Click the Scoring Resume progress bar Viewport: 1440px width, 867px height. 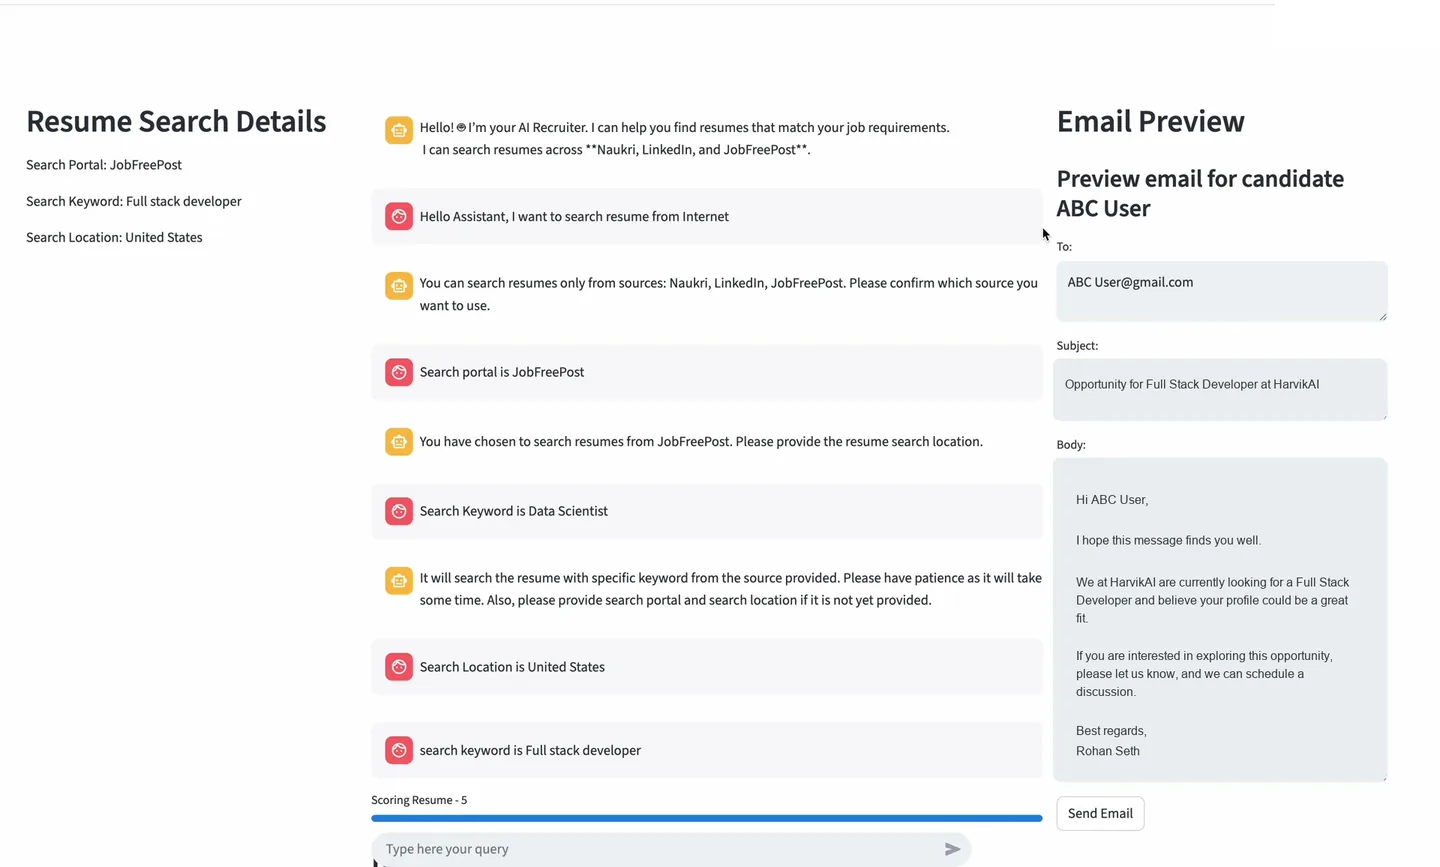706,818
